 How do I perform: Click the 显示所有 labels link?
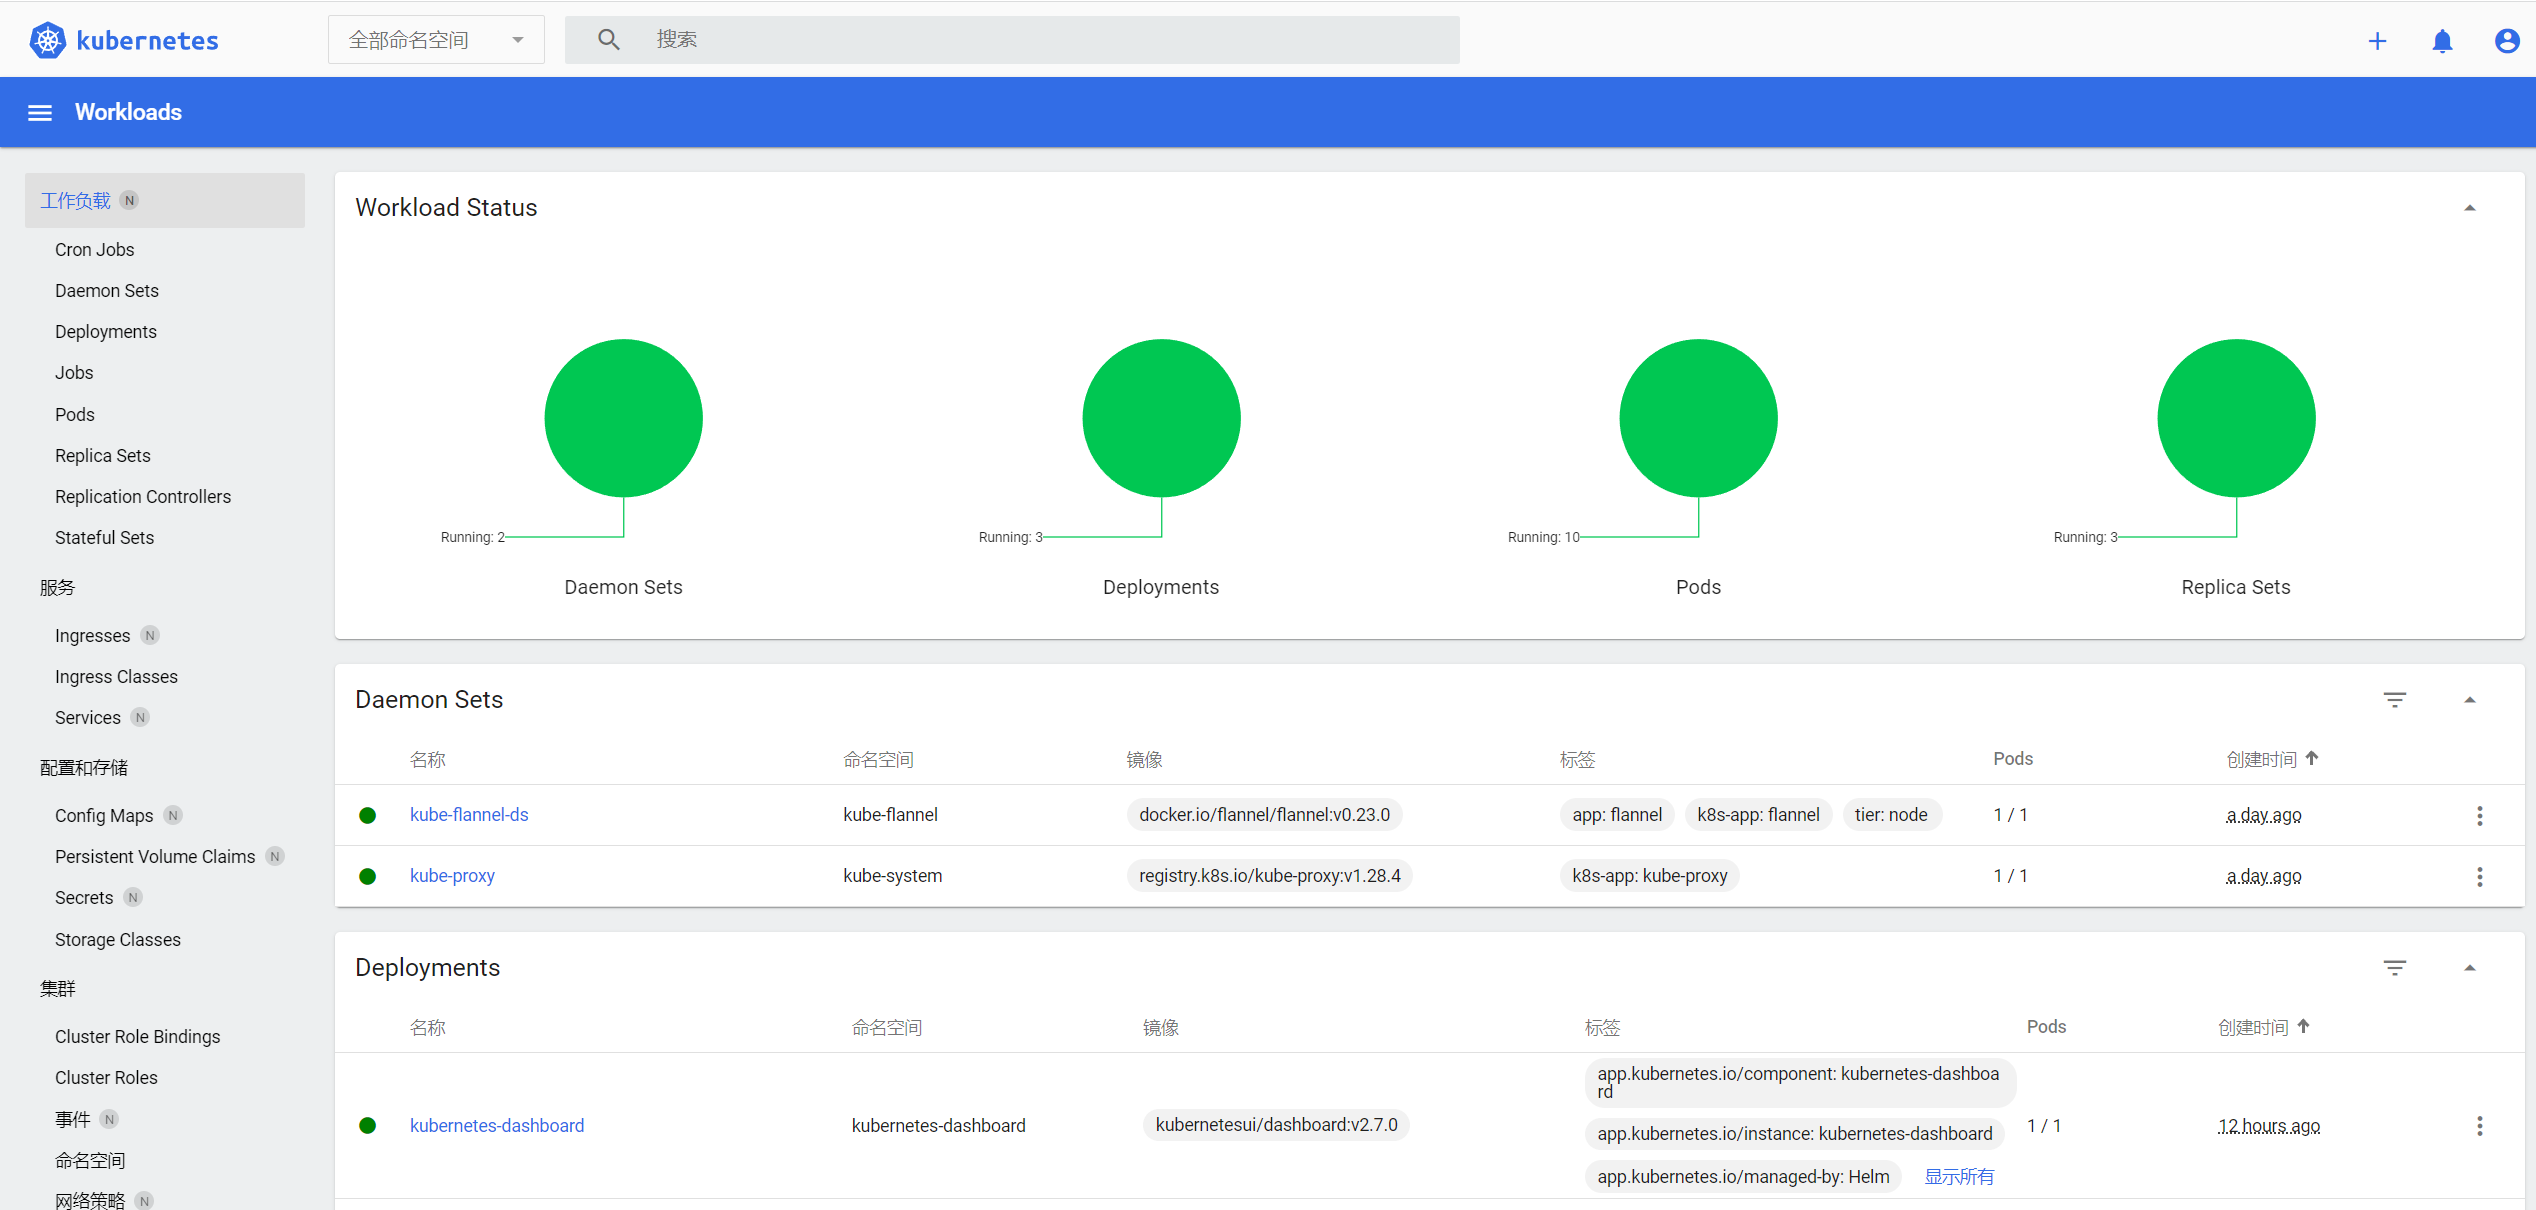pyautogui.click(x=1958, y=1177)
